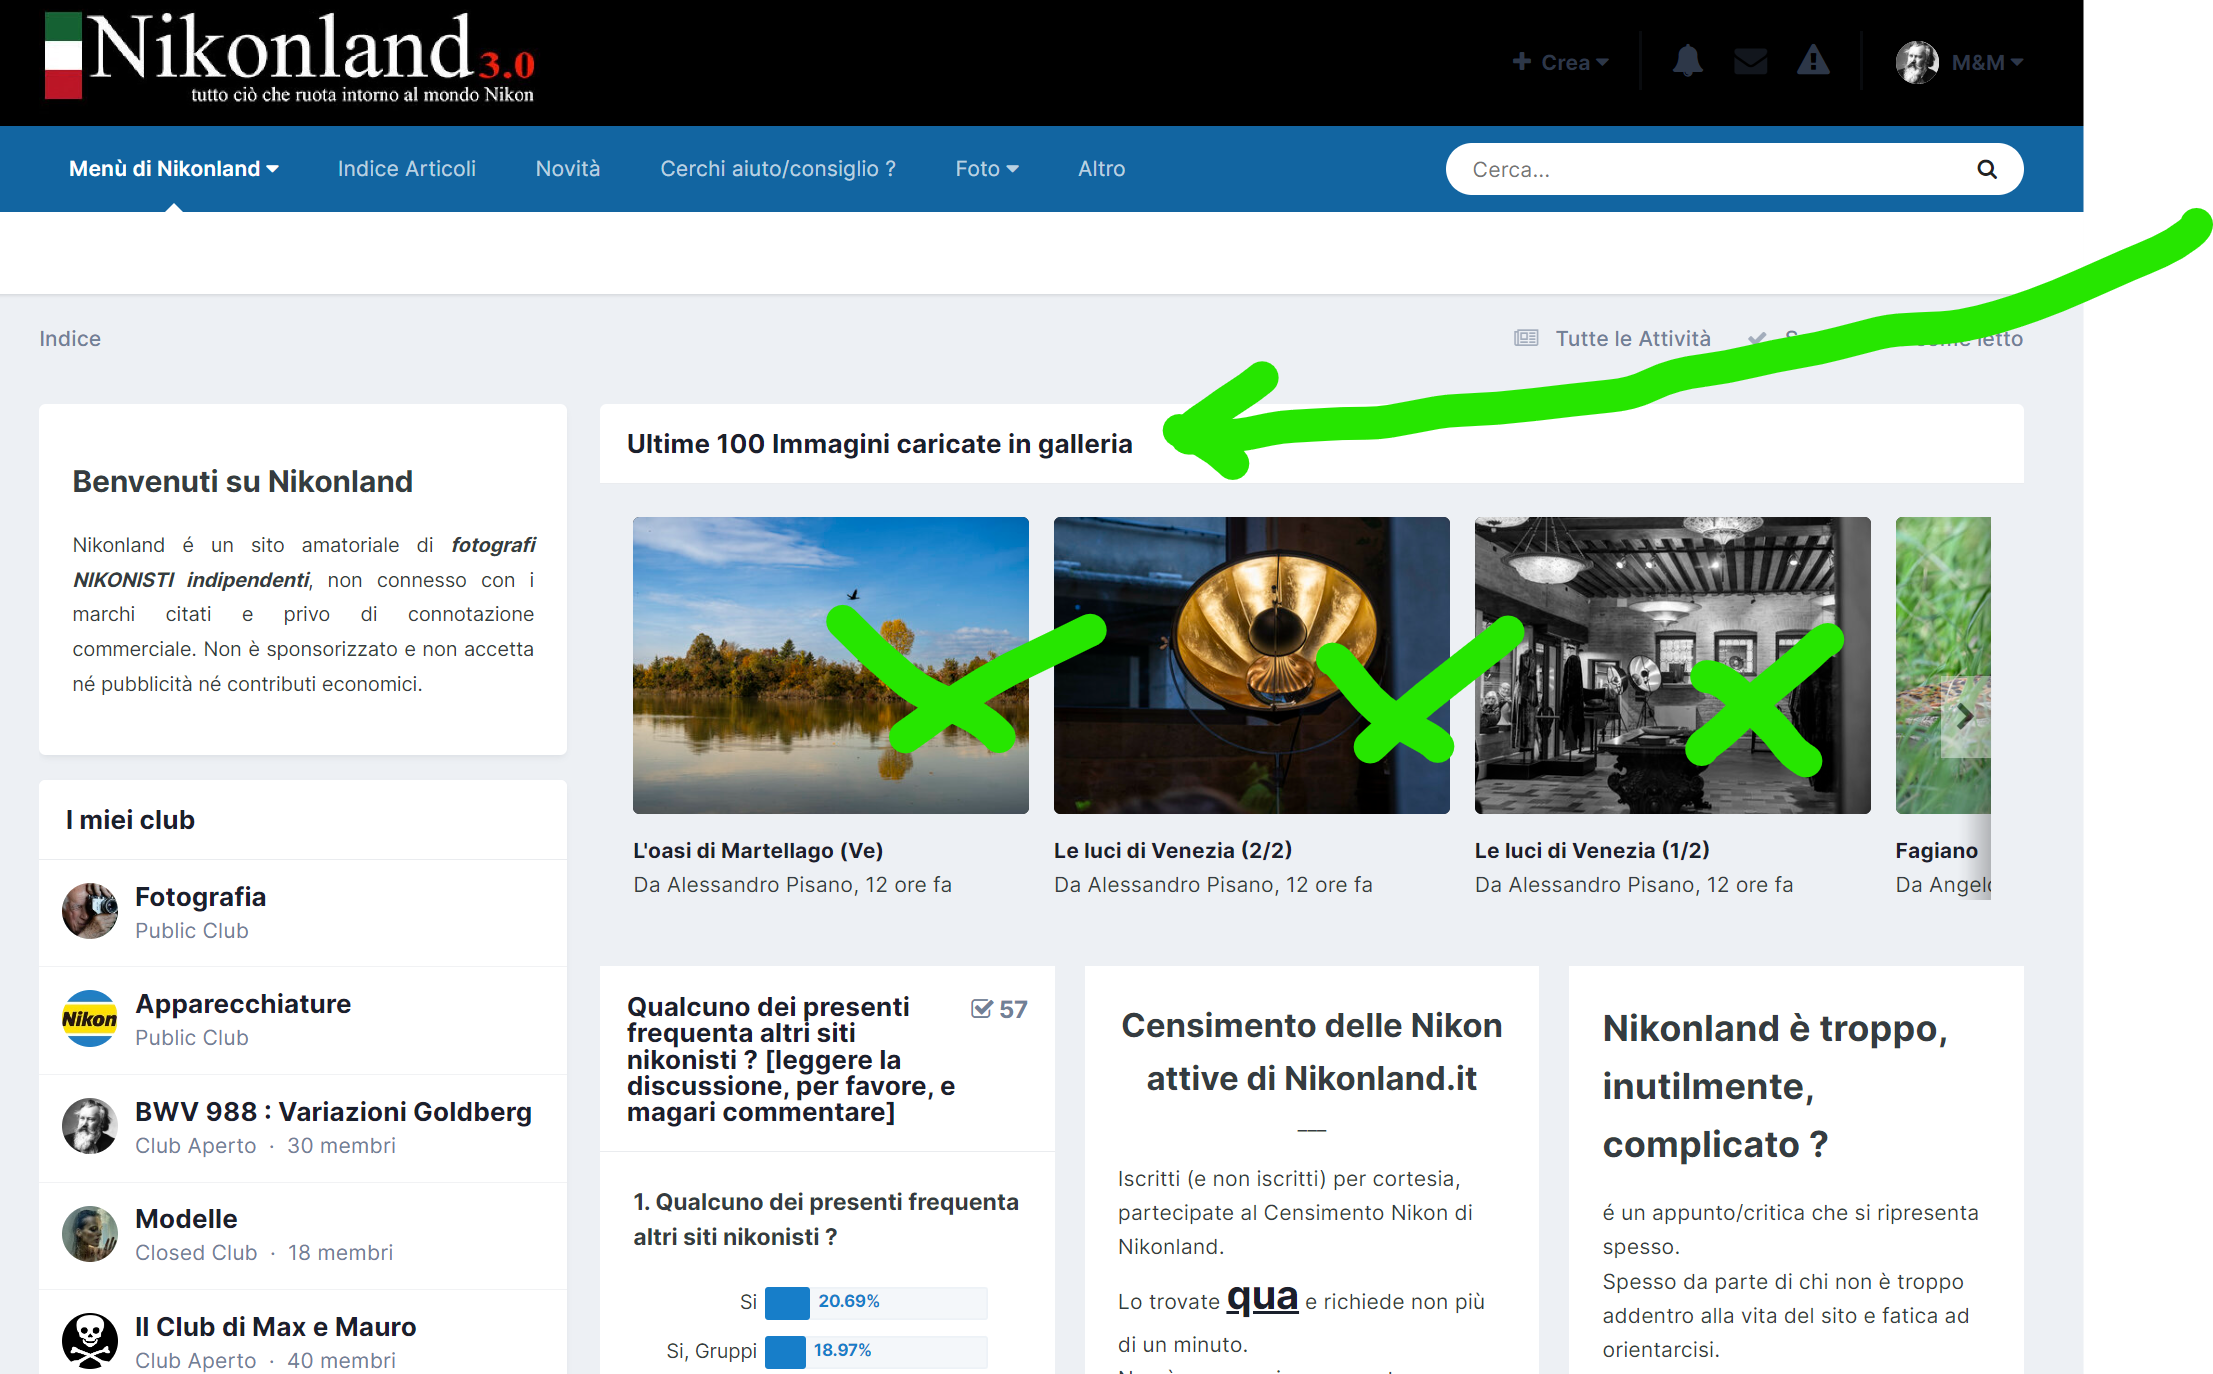Screen dimensions: 2213x1374
Task: Click the Si poll bar 20.69%
Action: point(875,1302)
